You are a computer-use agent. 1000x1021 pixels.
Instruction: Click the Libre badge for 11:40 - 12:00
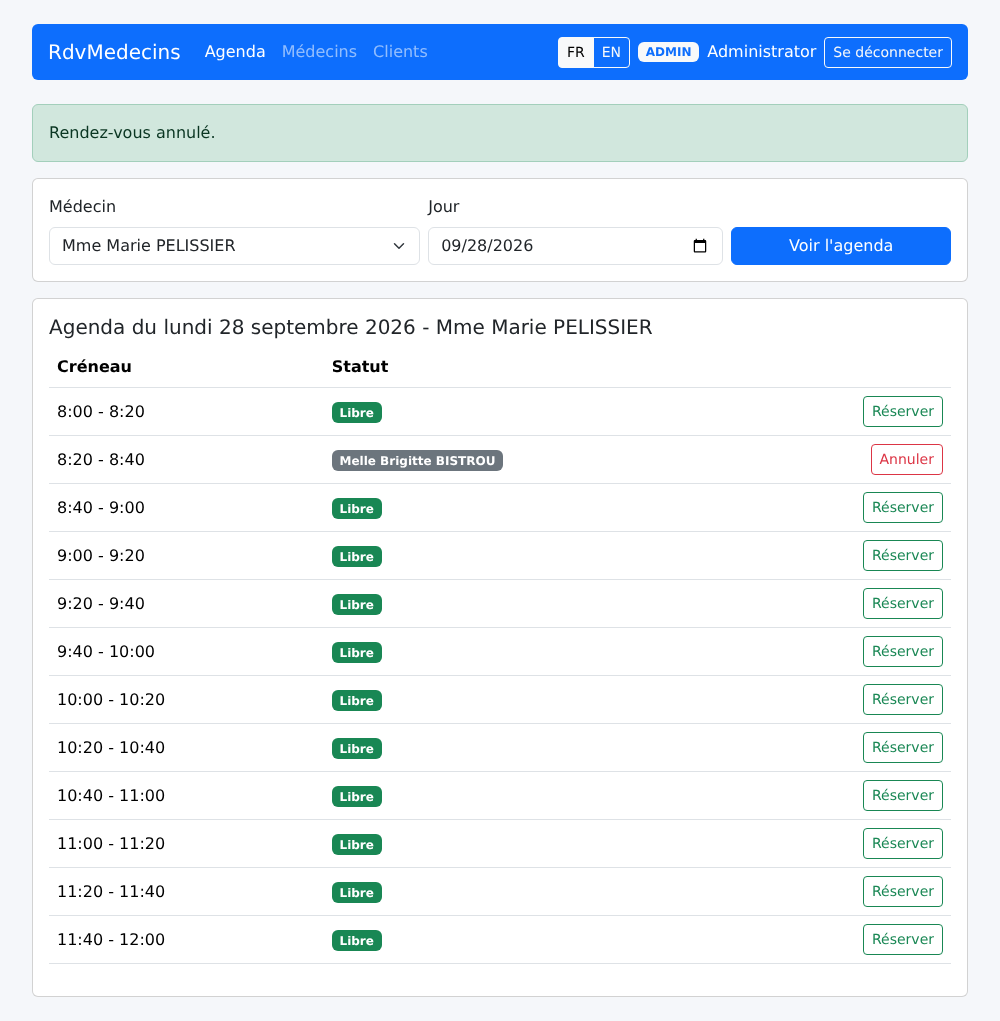tap(357, 940)
